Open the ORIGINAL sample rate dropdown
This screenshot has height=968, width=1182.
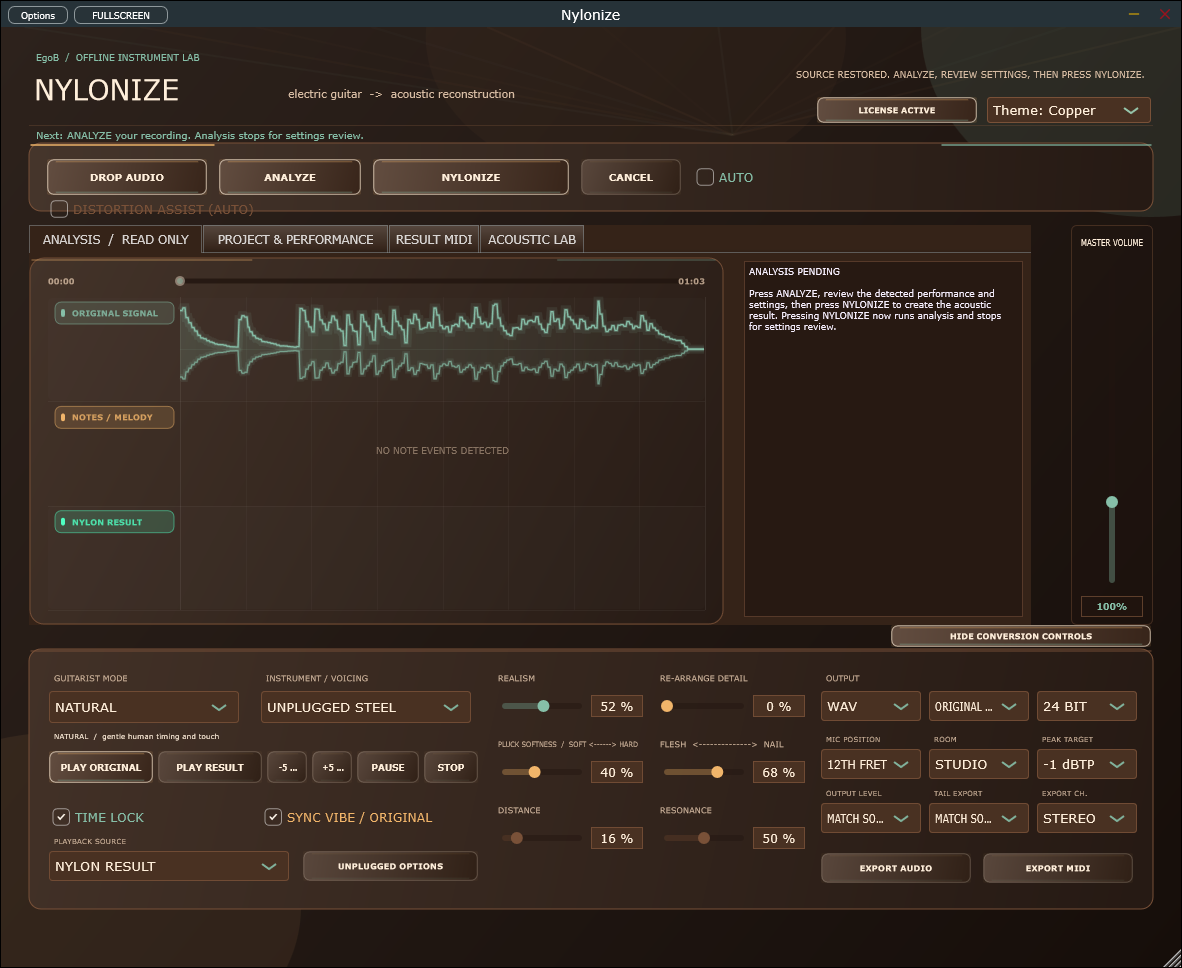pyautogui.click(x=978, y=706)
